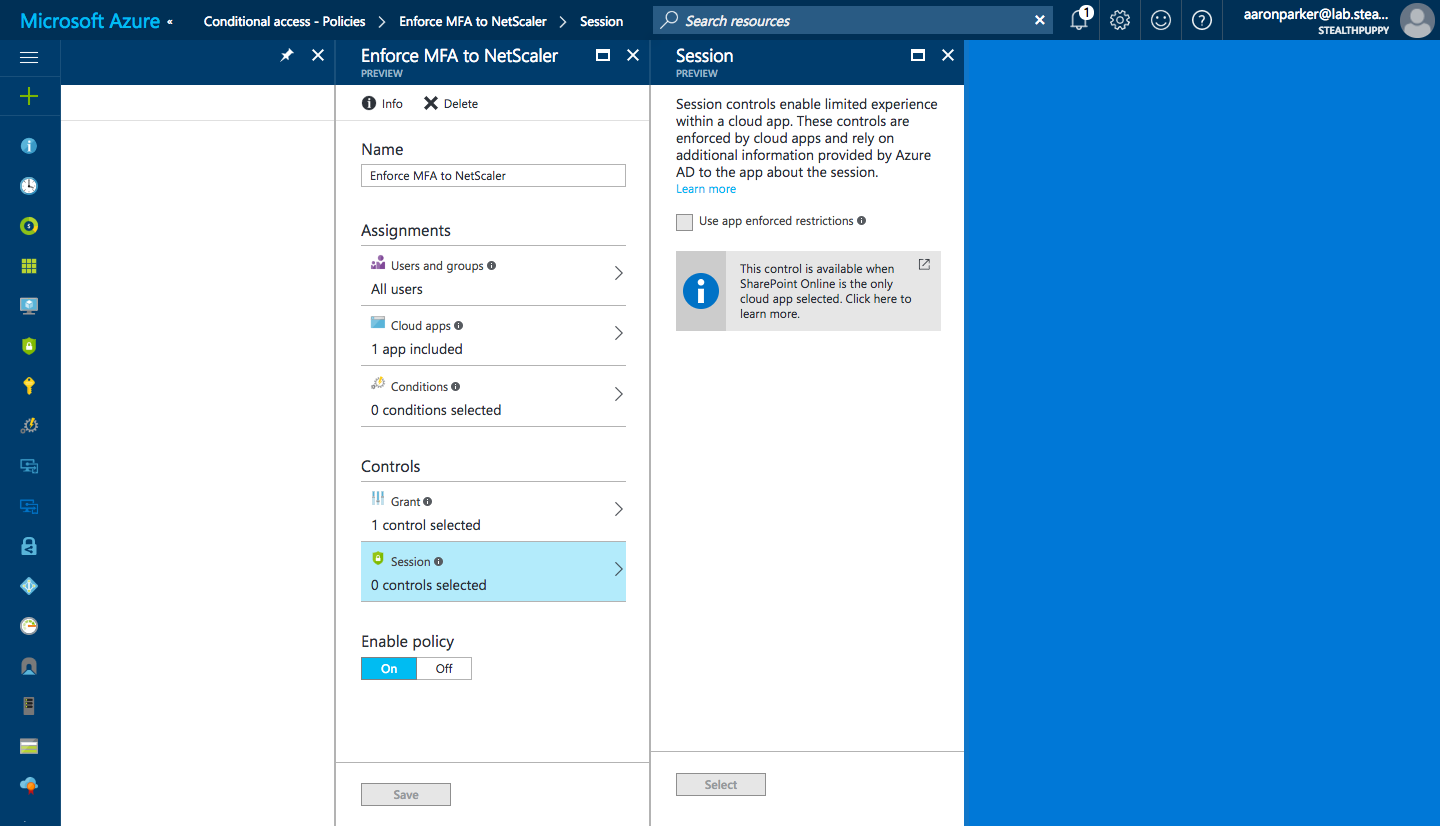Image resolution: width=1440 pixels, height=826 pixels.
Task: Close the leftmost blade beside the pin icon
Action: click(318, 56)
